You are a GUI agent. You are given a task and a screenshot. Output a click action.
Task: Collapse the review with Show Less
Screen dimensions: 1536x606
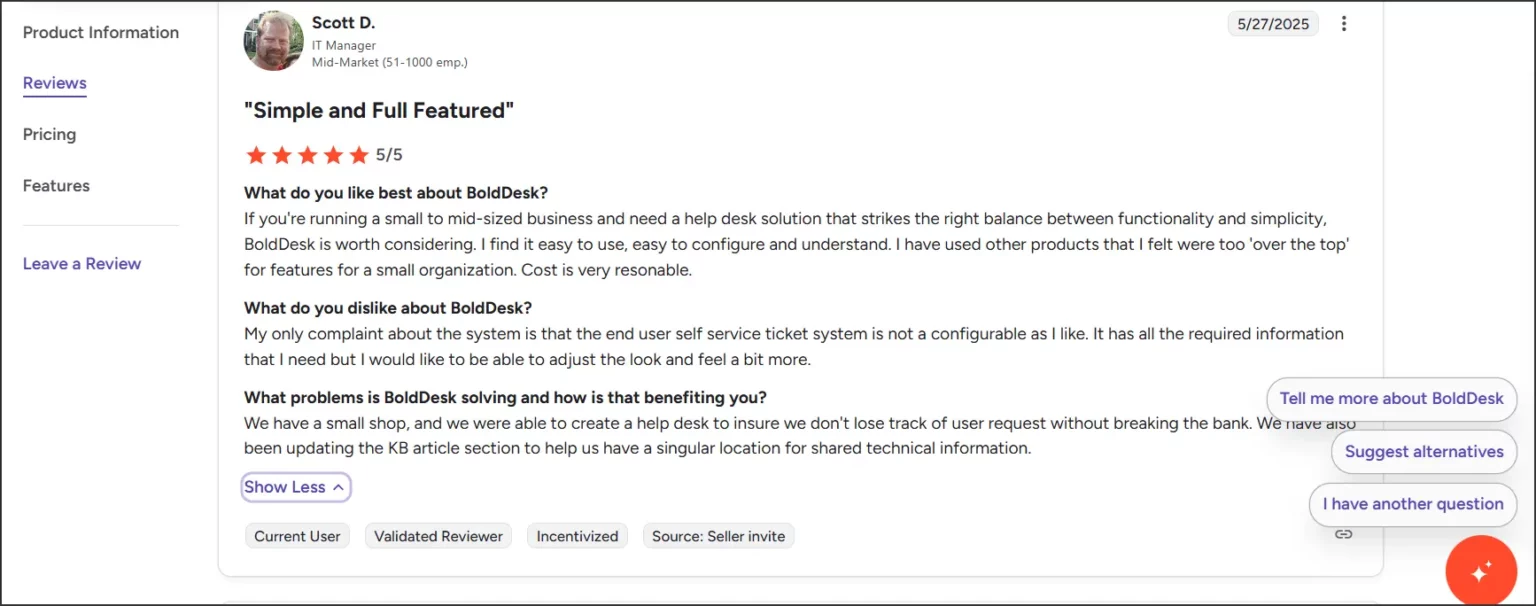click(x=295, y=487)
